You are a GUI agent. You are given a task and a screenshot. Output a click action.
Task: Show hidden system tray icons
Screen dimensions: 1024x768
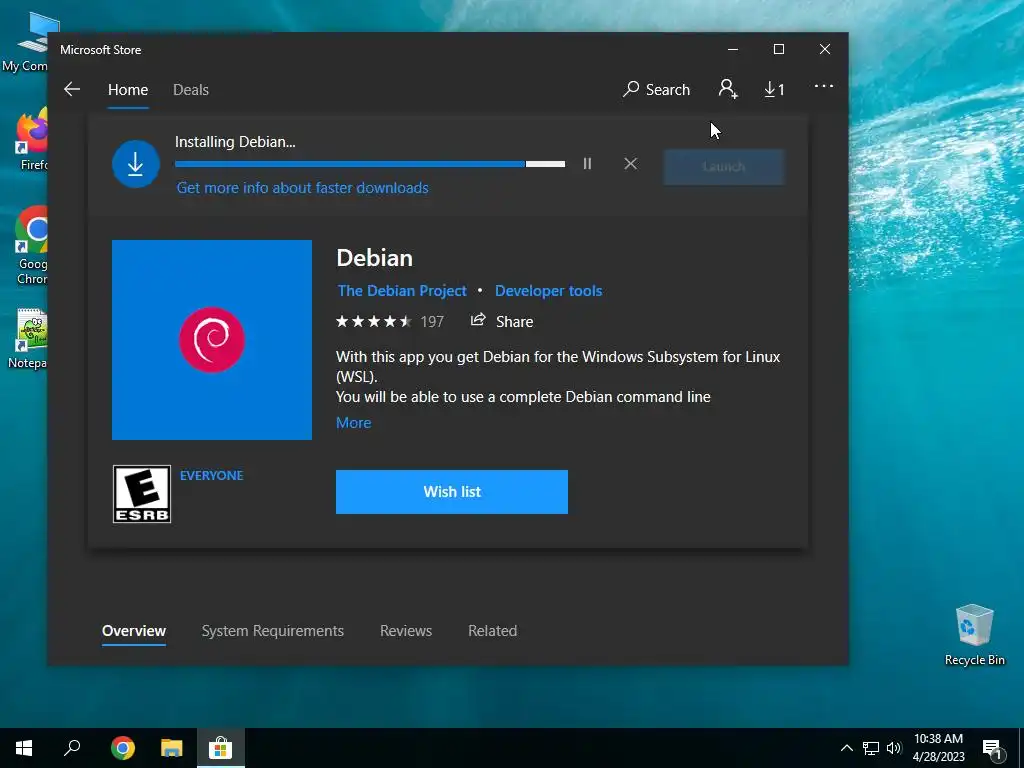click(x=846, y=748)
